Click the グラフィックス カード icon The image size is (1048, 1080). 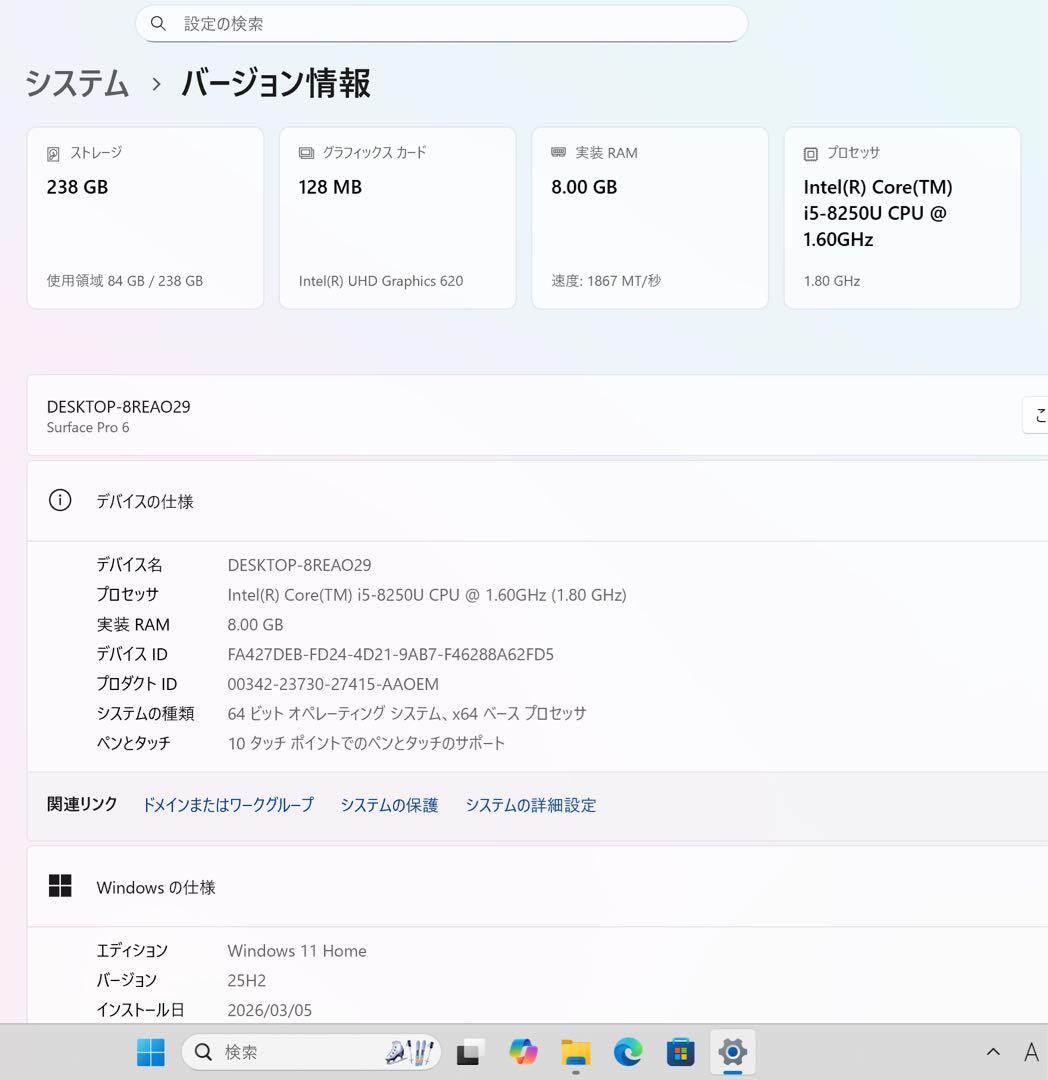point(306,153)
